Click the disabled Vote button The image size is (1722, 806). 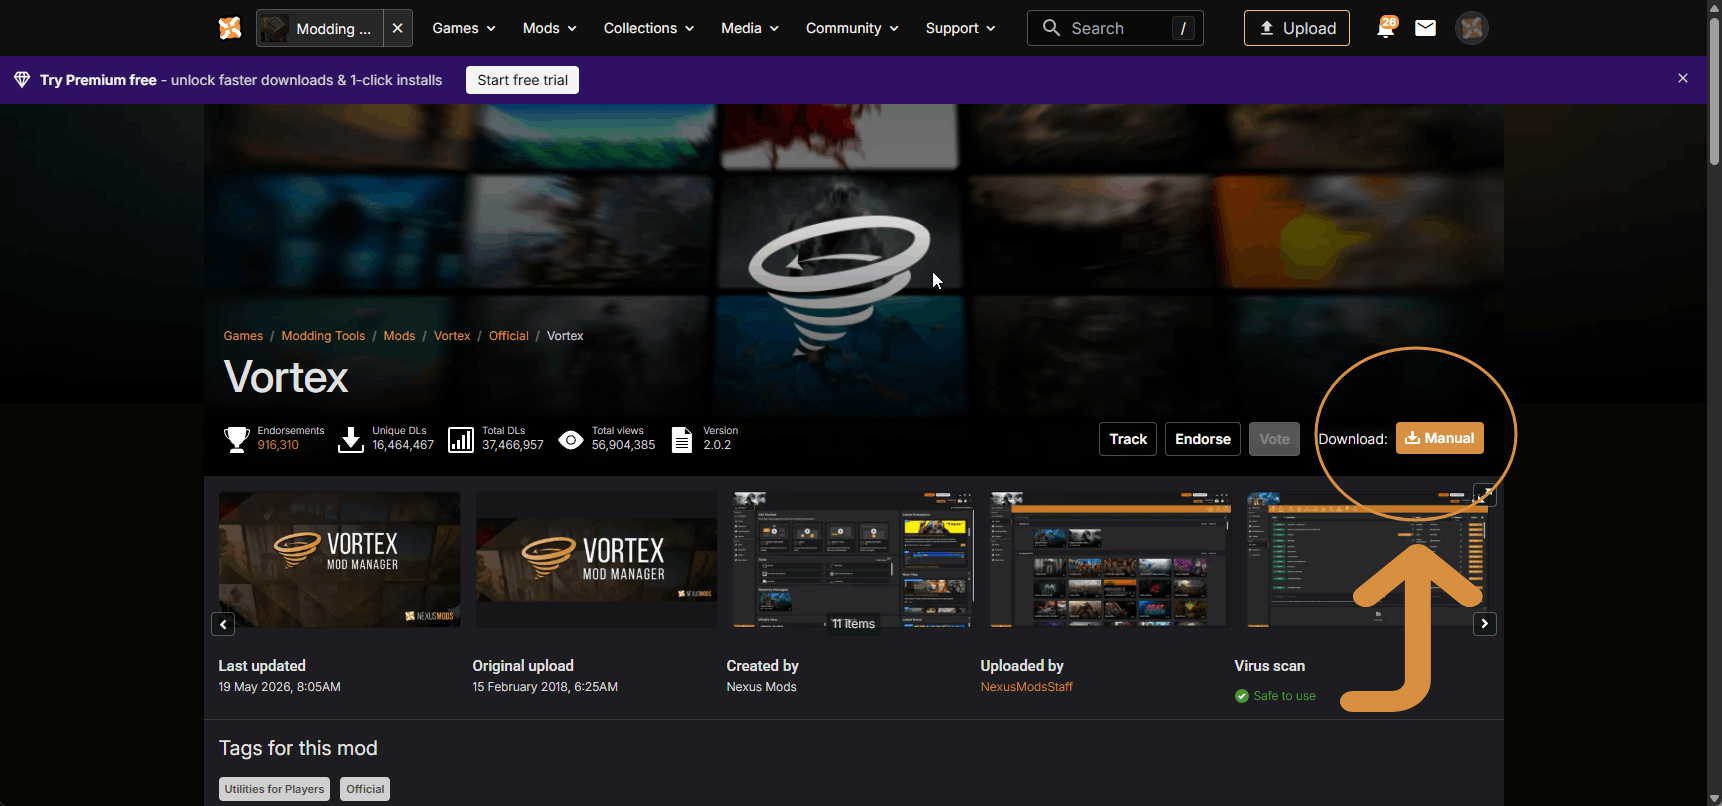(1274, 439)
